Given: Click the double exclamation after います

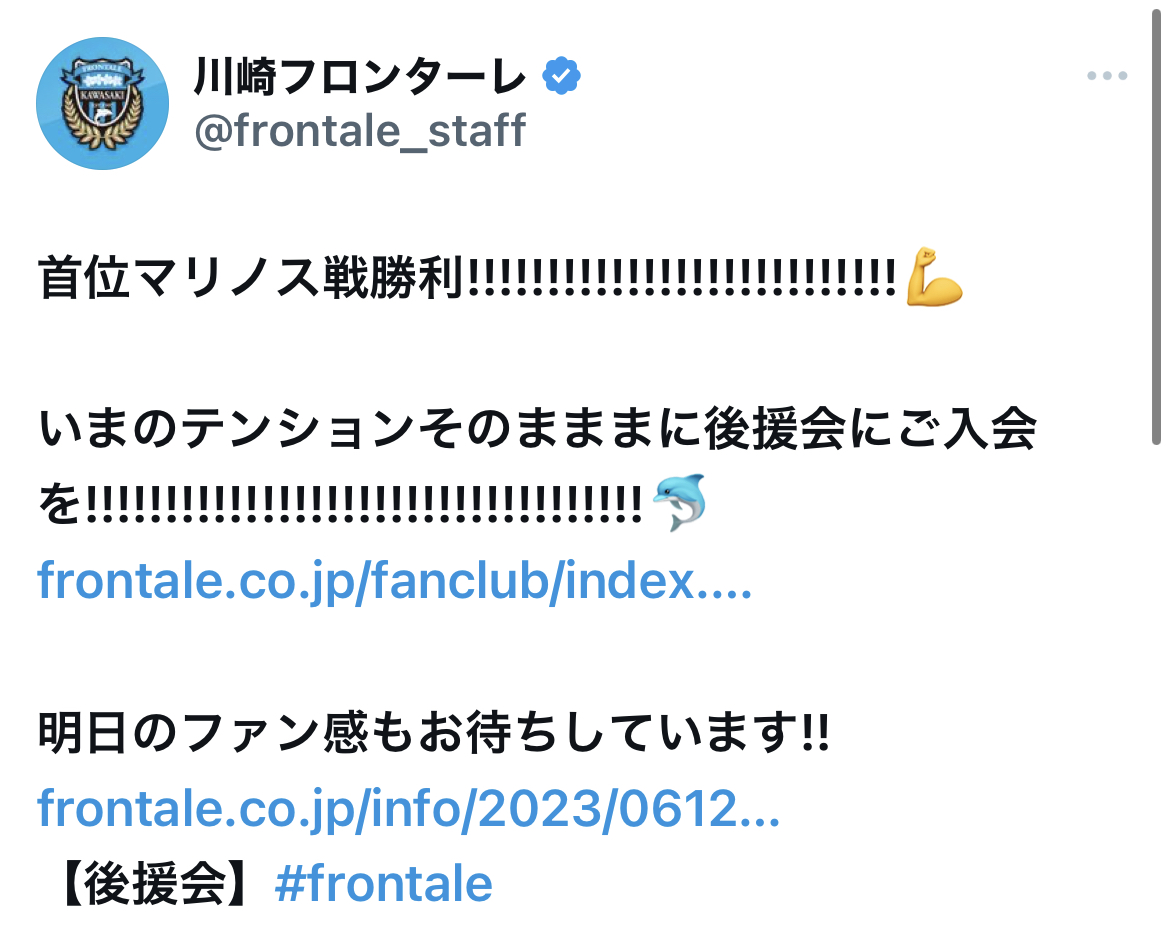Looking at the screenshot, I should pyautogui.click(x=816, y=732).
